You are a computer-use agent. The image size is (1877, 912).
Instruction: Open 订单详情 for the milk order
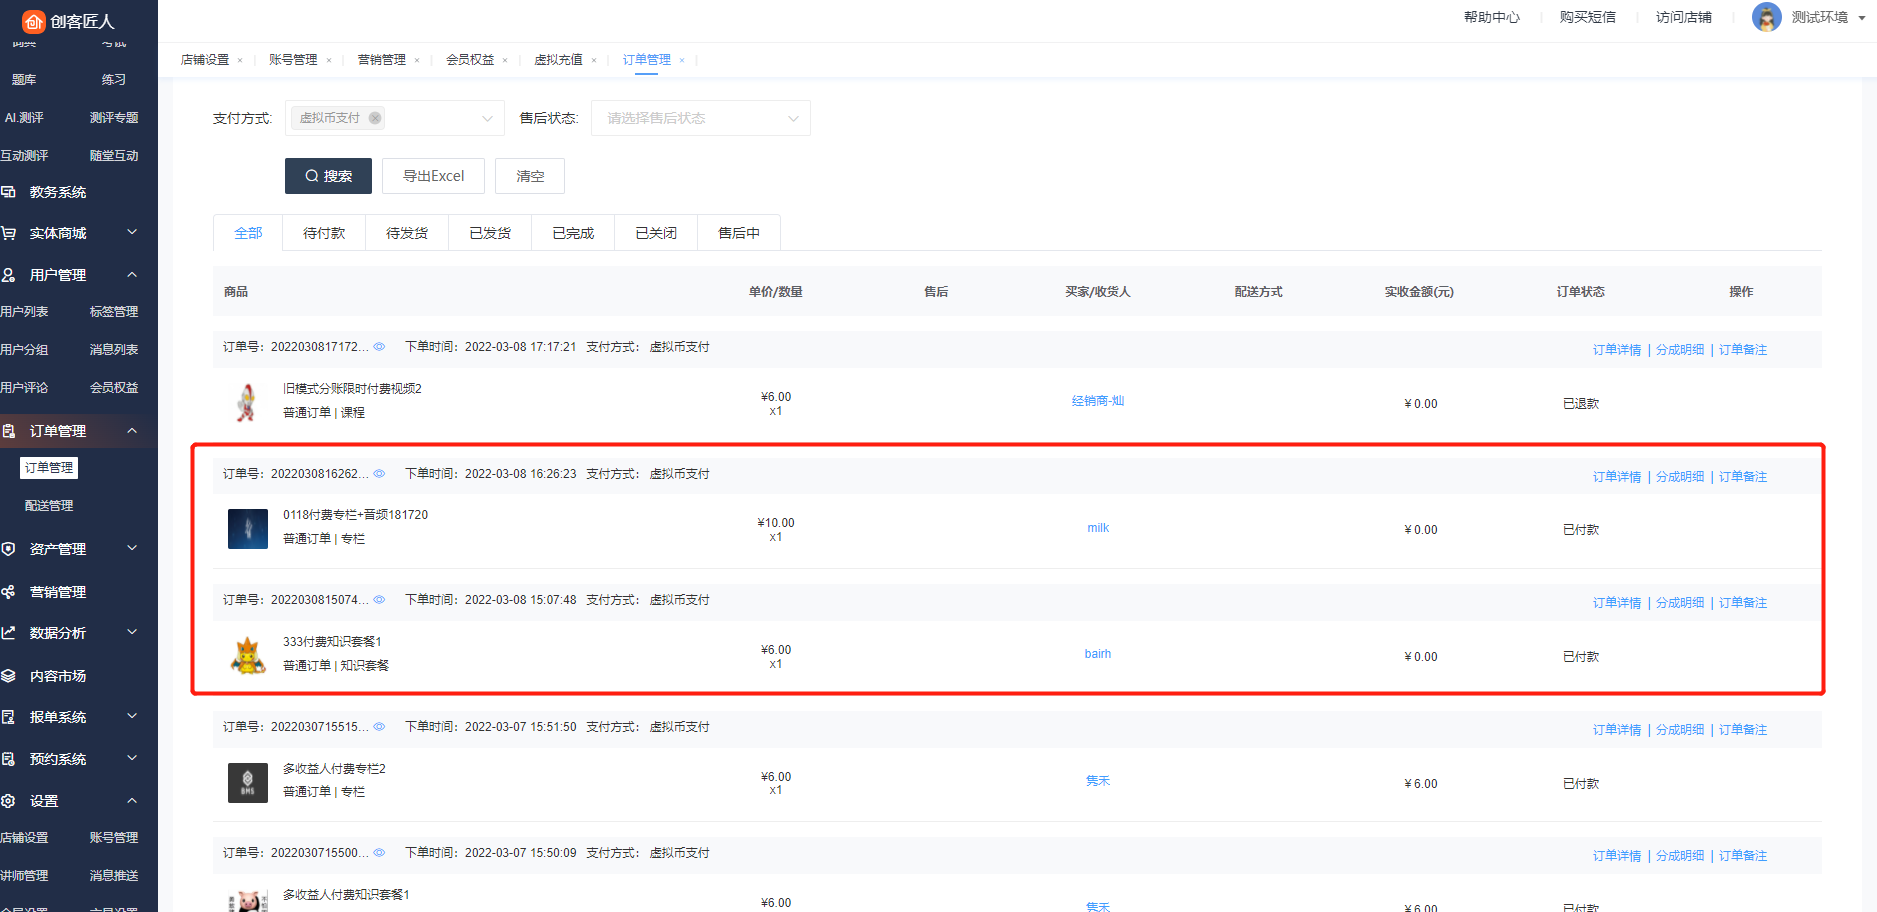1616,477
